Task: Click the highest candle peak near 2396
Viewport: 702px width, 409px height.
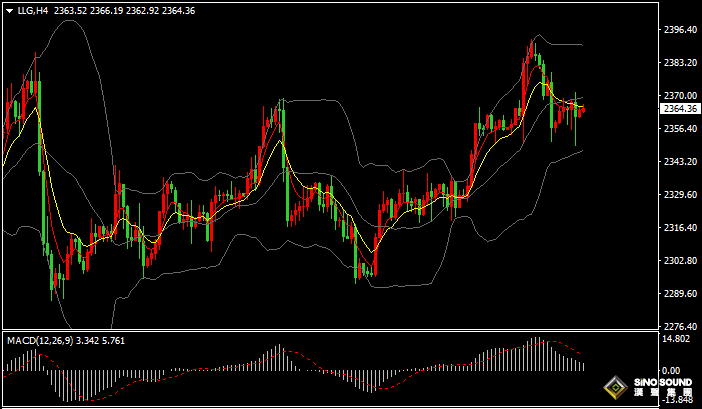Action: click(532, 43)
